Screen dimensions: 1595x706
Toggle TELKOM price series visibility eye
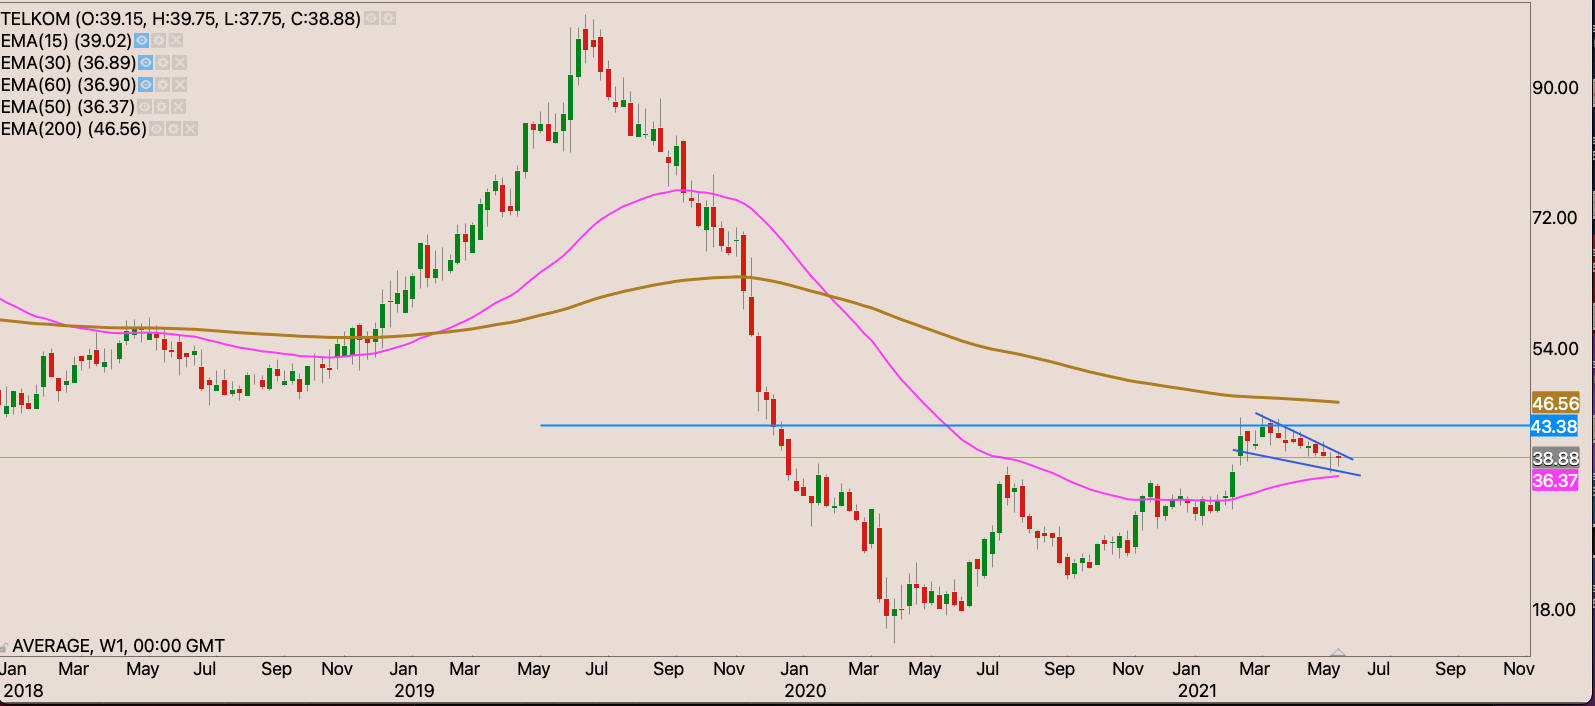click(x=371, y=18)
